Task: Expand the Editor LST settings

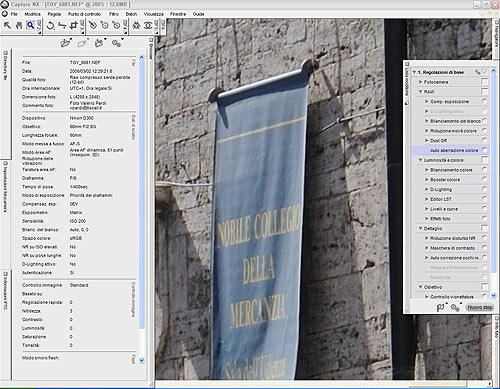Action: [426, 199]
